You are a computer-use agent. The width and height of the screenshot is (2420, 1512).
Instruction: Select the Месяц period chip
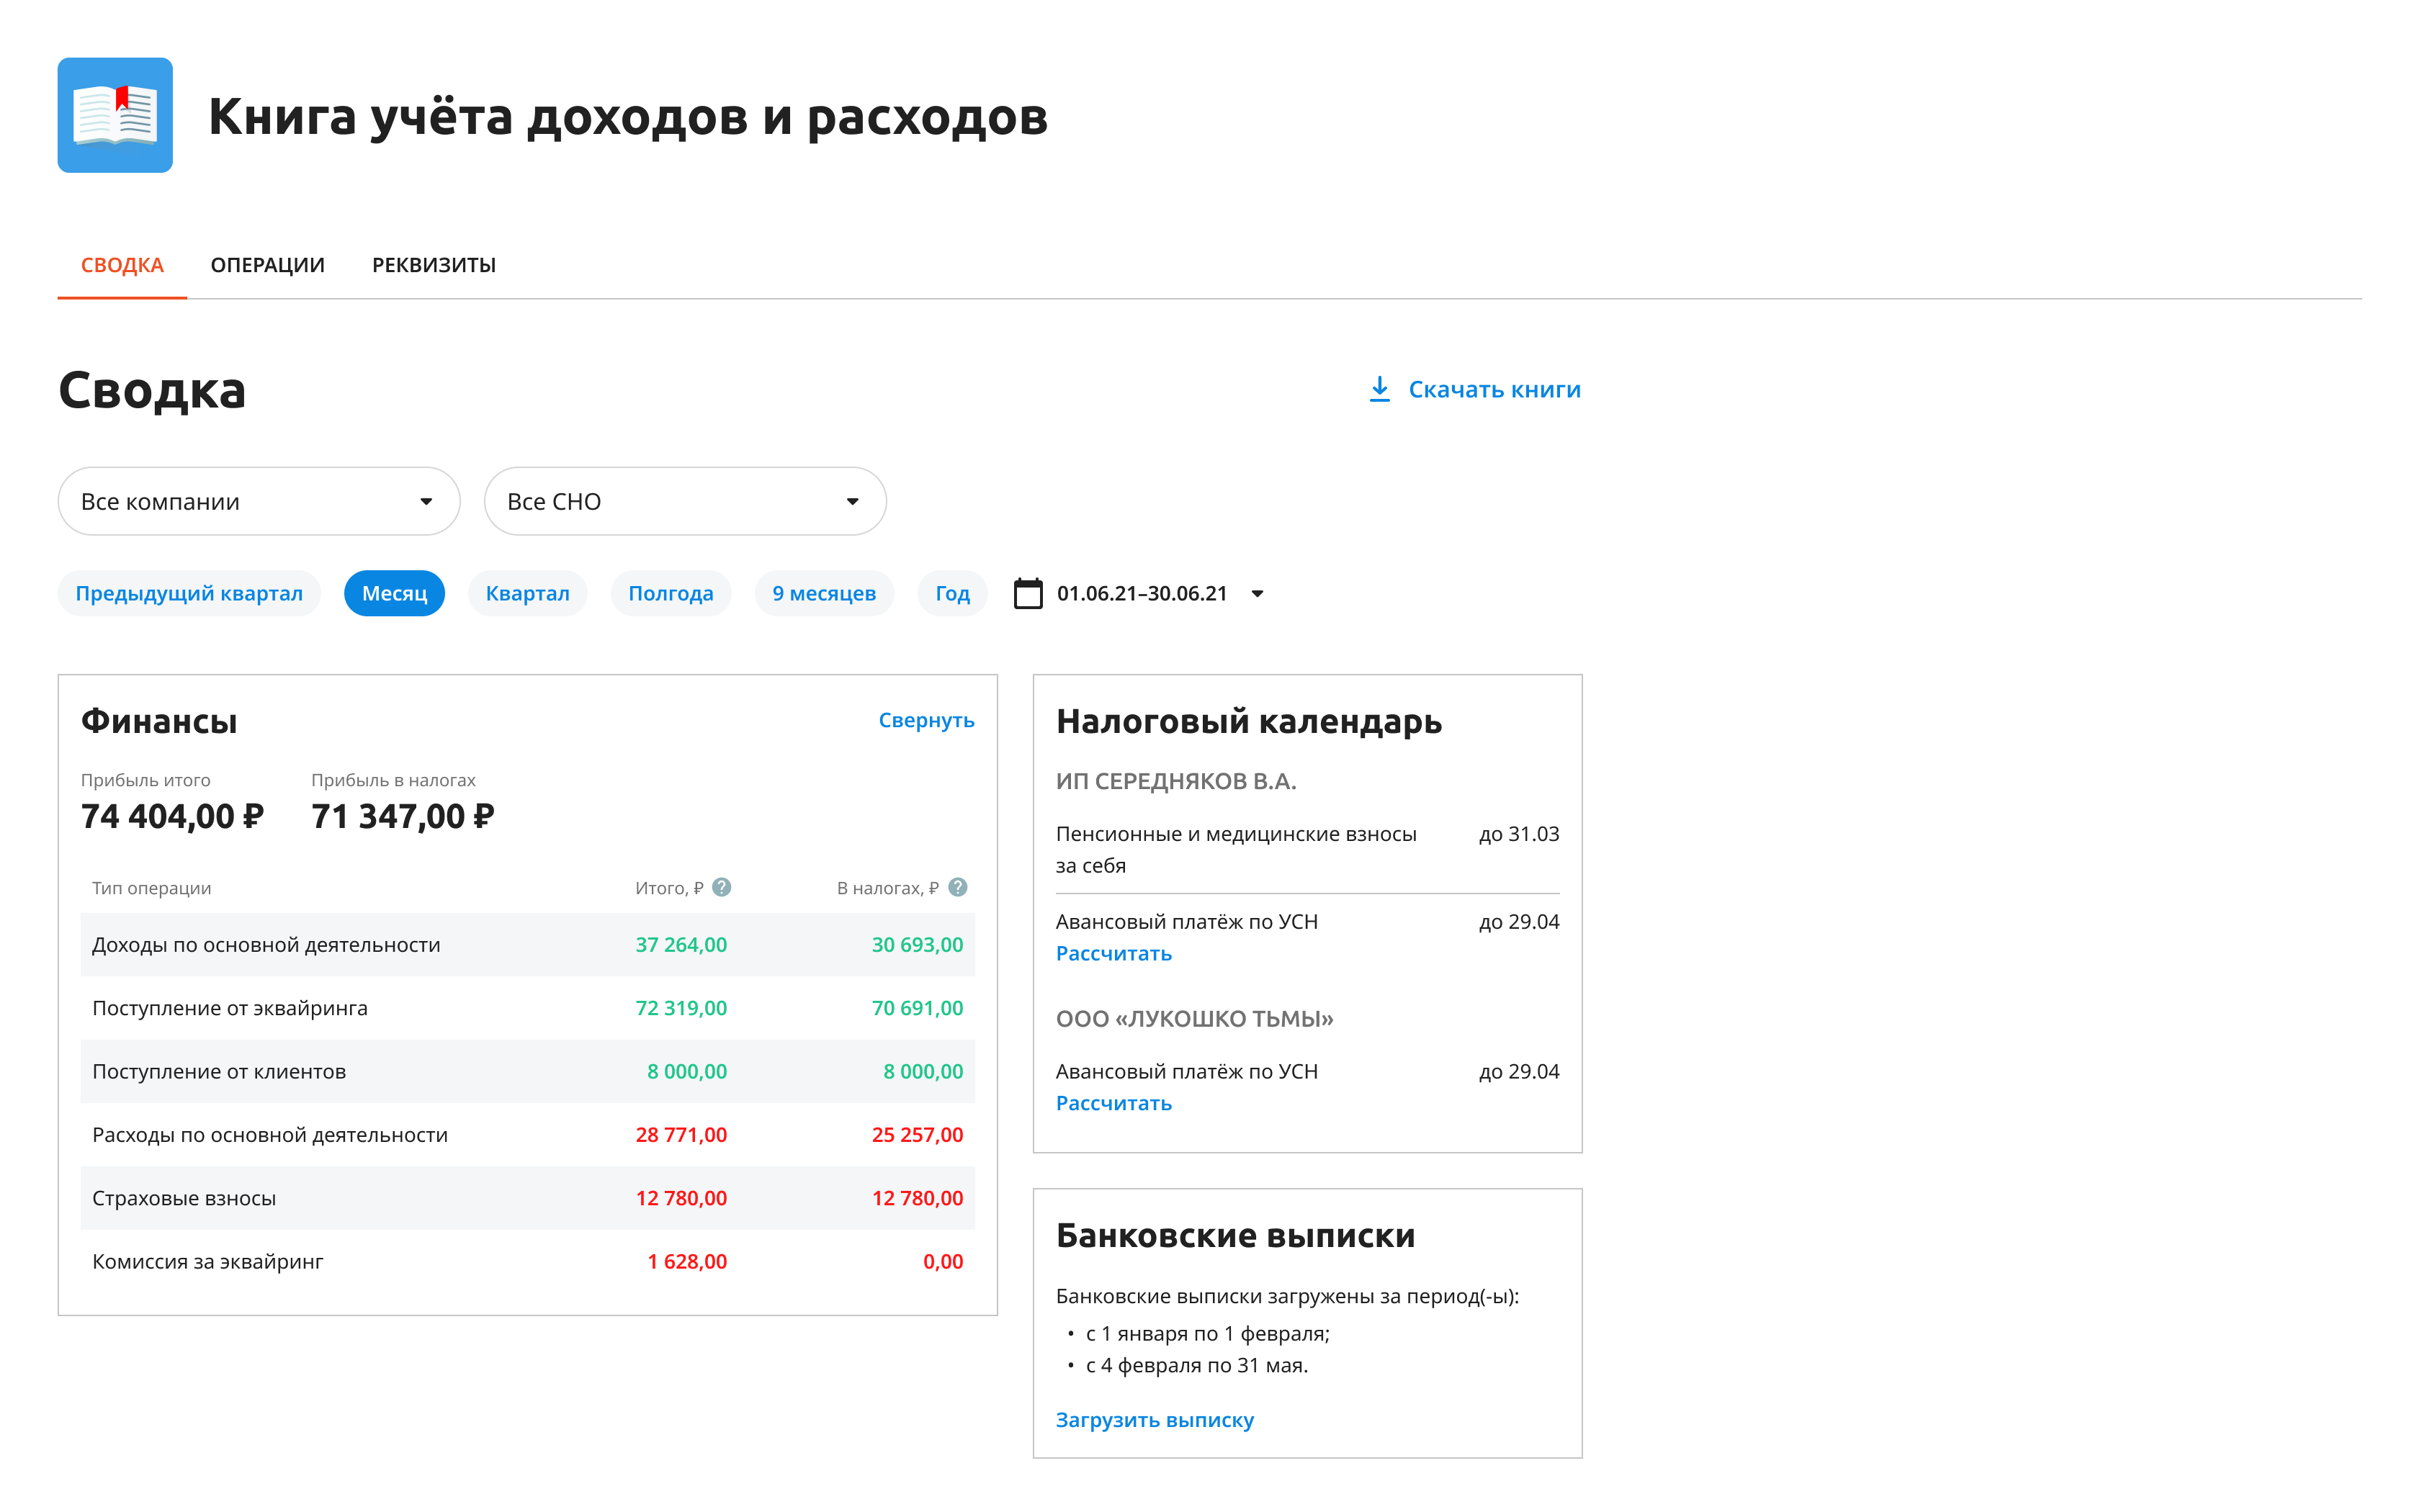(394, 593)
